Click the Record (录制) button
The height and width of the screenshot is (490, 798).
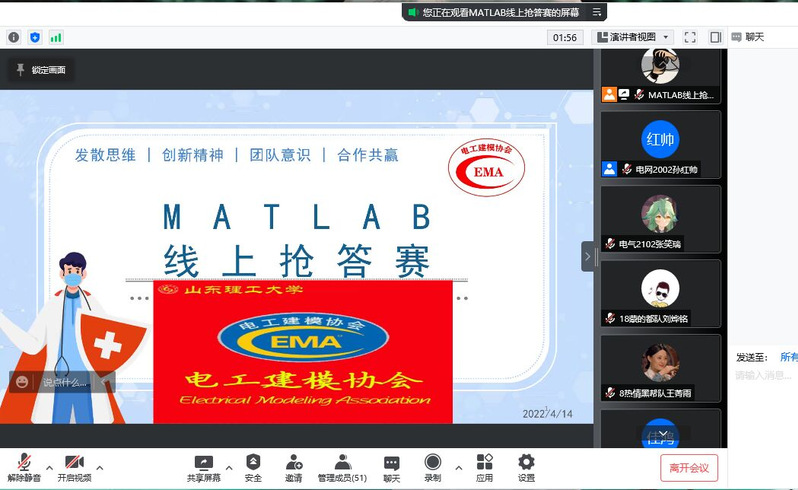(x=433, y=466)
